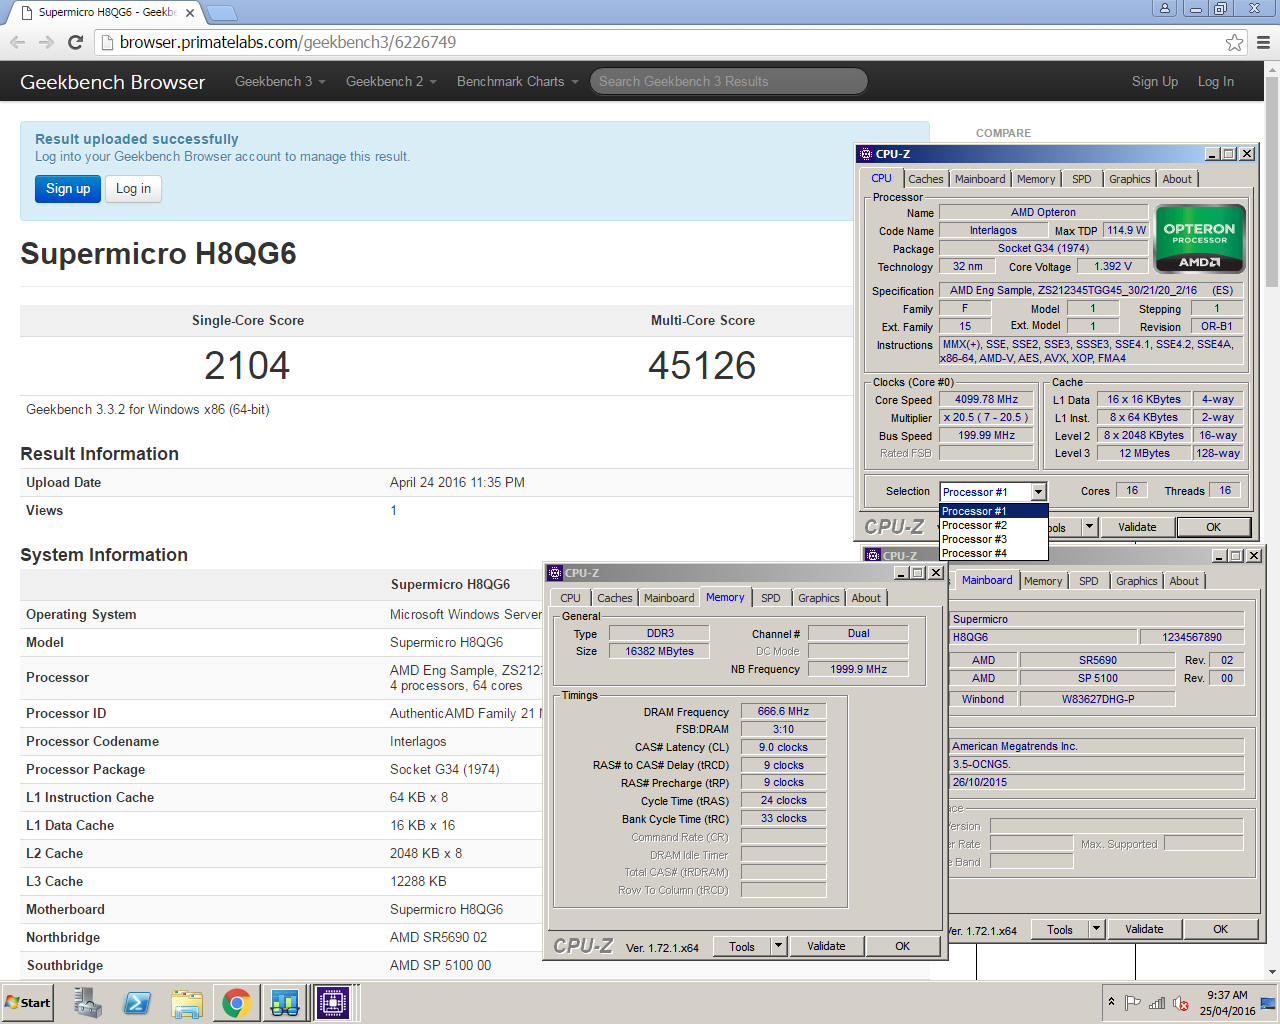The width and height of the screenshot is (1280, 1024).
Task: Switch to Geekbench via its taskbar icon
Action: (285, 1002)
